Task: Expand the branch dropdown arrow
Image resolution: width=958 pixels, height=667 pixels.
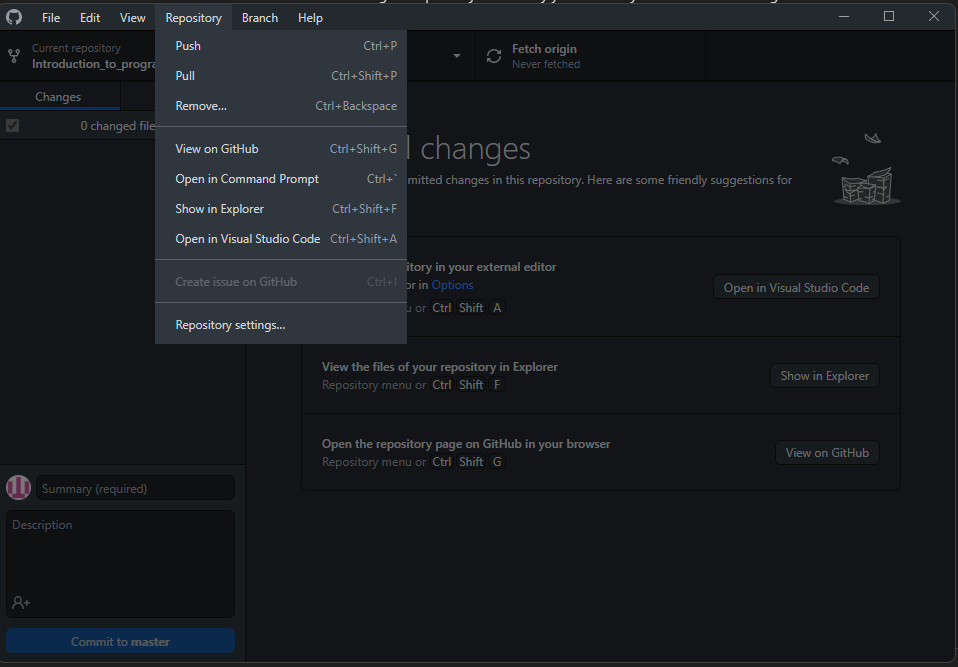Action: click(456, 56)
